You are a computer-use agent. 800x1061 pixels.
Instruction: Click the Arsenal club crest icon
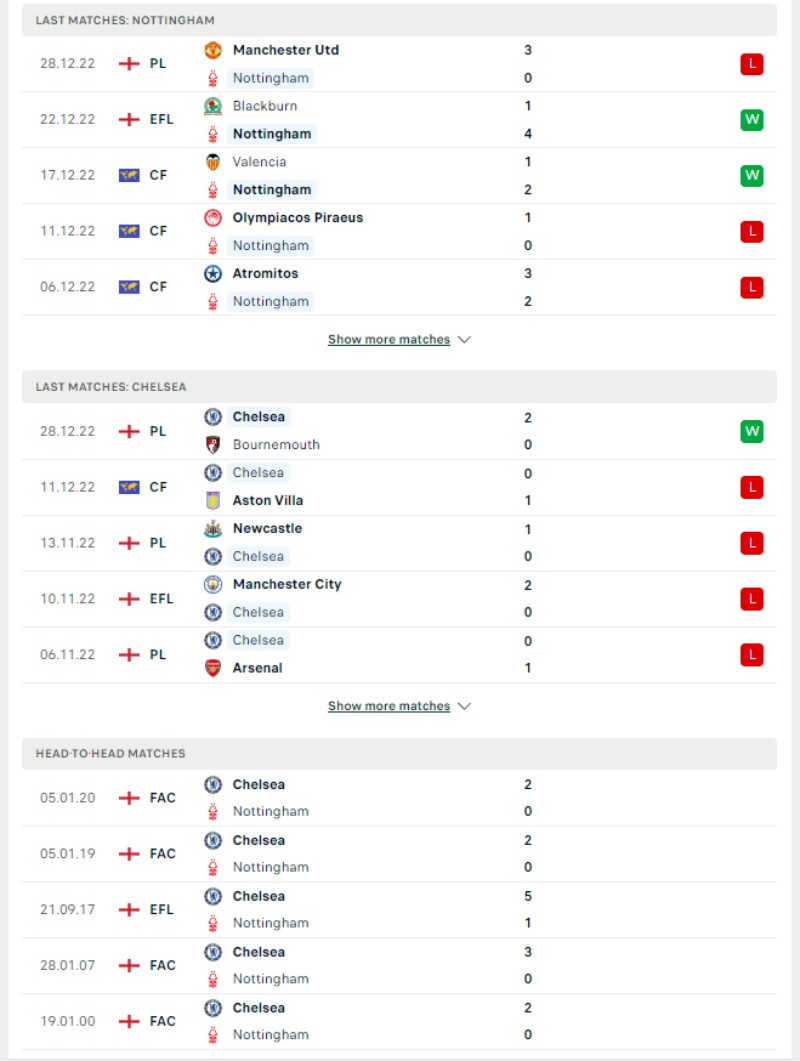pyautogui.click(x=213, y=668)
